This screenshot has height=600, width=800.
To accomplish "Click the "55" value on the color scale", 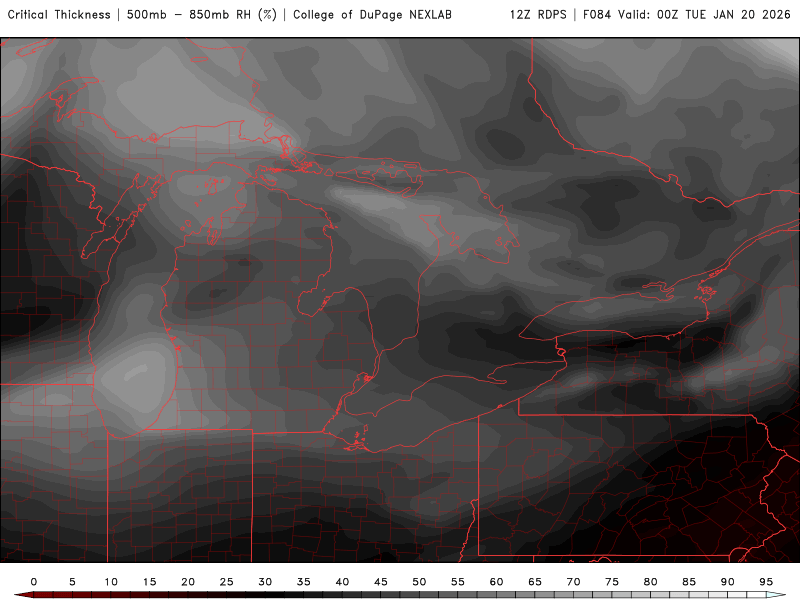I will pyautogui.click(x=458, y=582).
